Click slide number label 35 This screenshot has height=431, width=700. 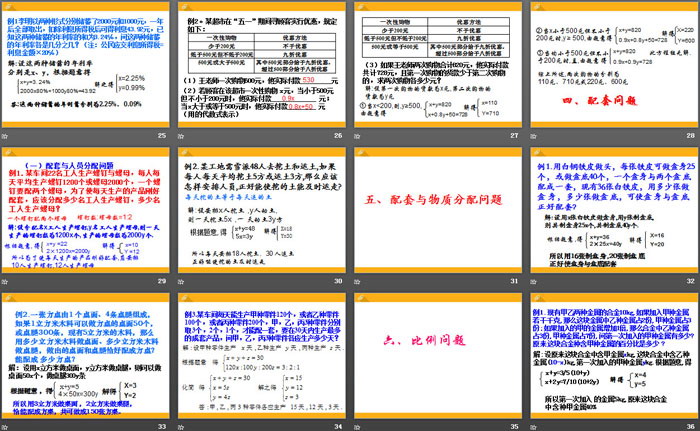tap(514, 427)
